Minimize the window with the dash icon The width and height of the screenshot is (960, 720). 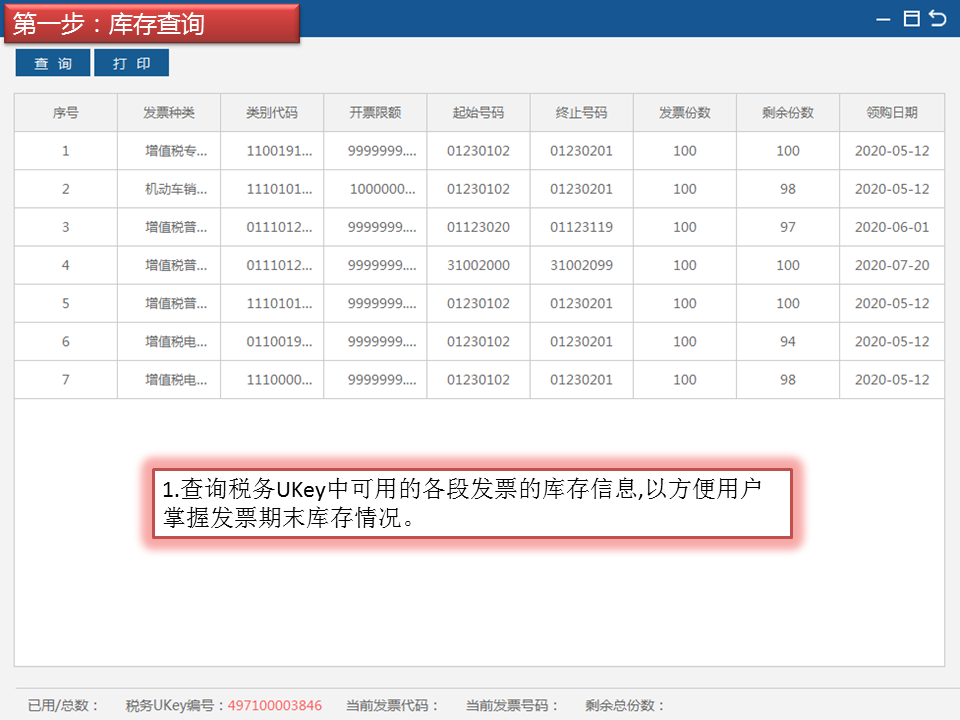[x=883, y=20]
